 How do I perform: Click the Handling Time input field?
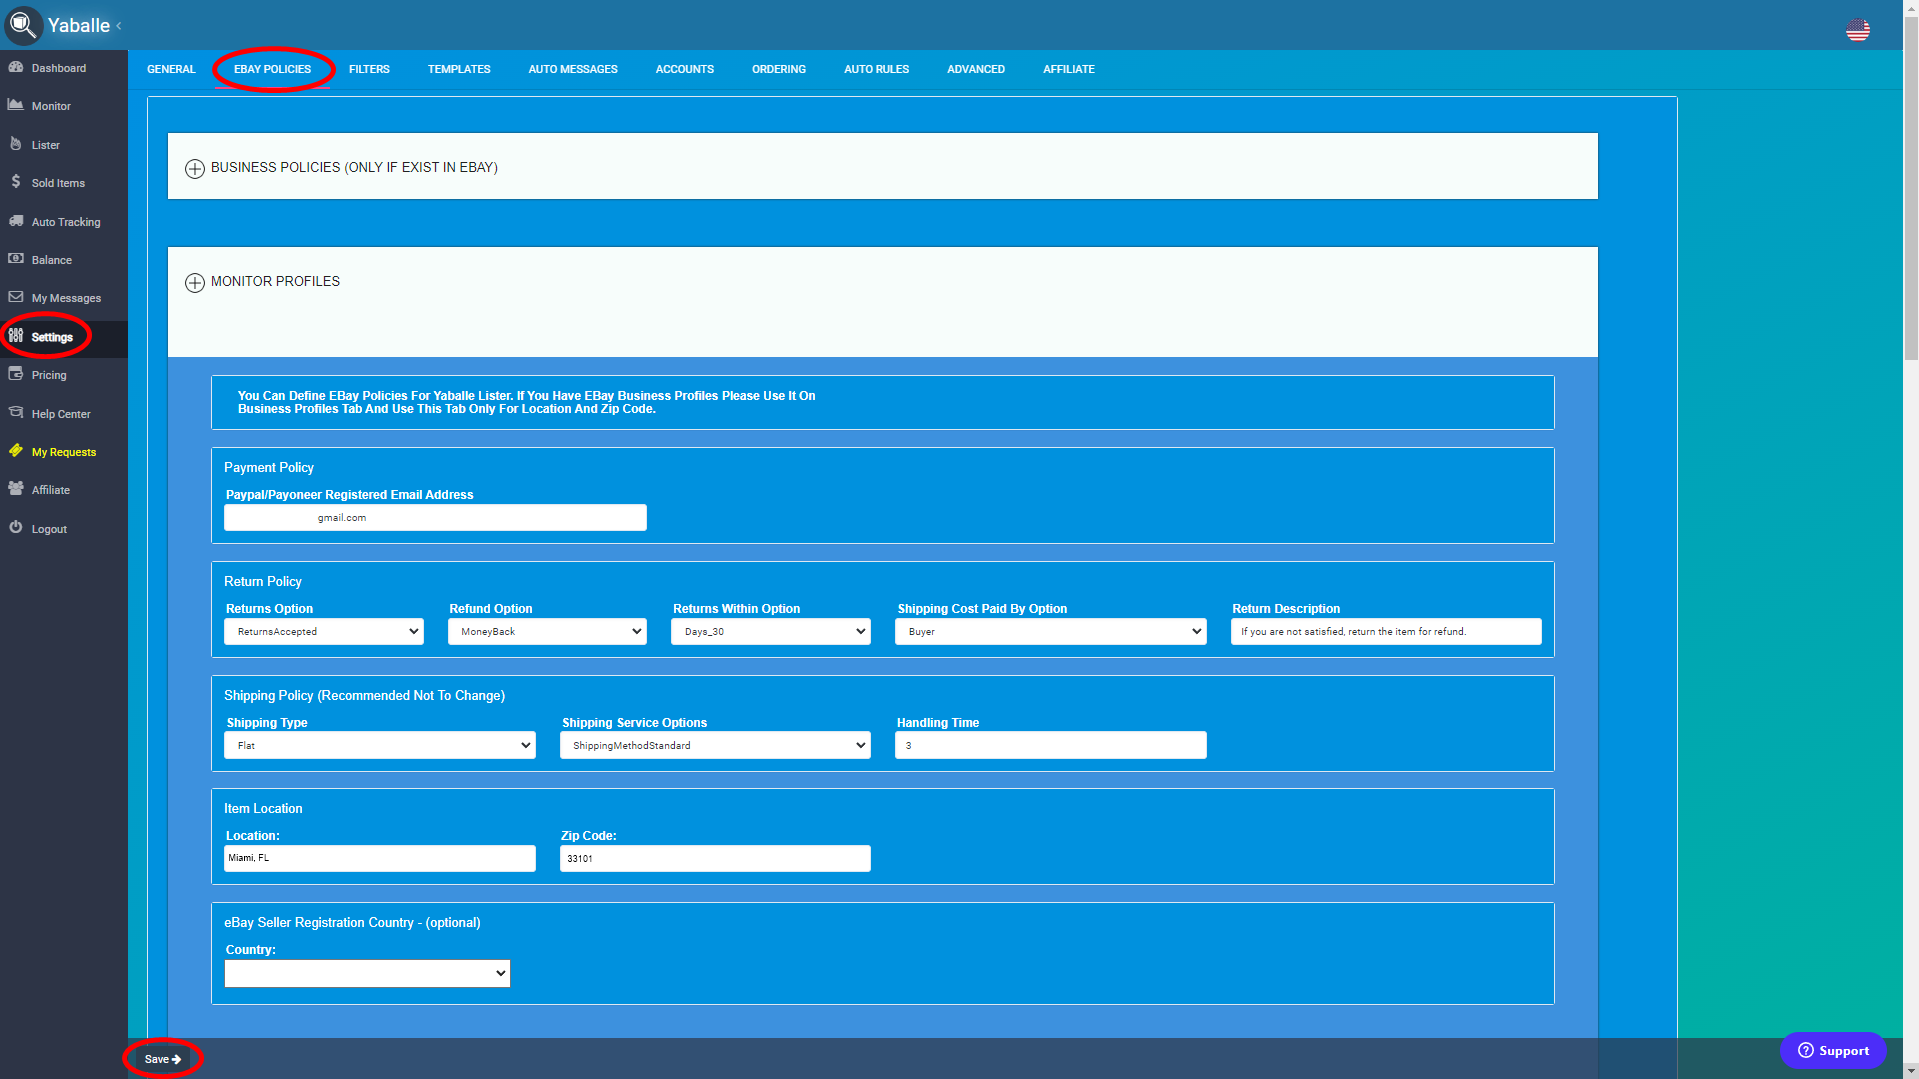(1050, 746)
